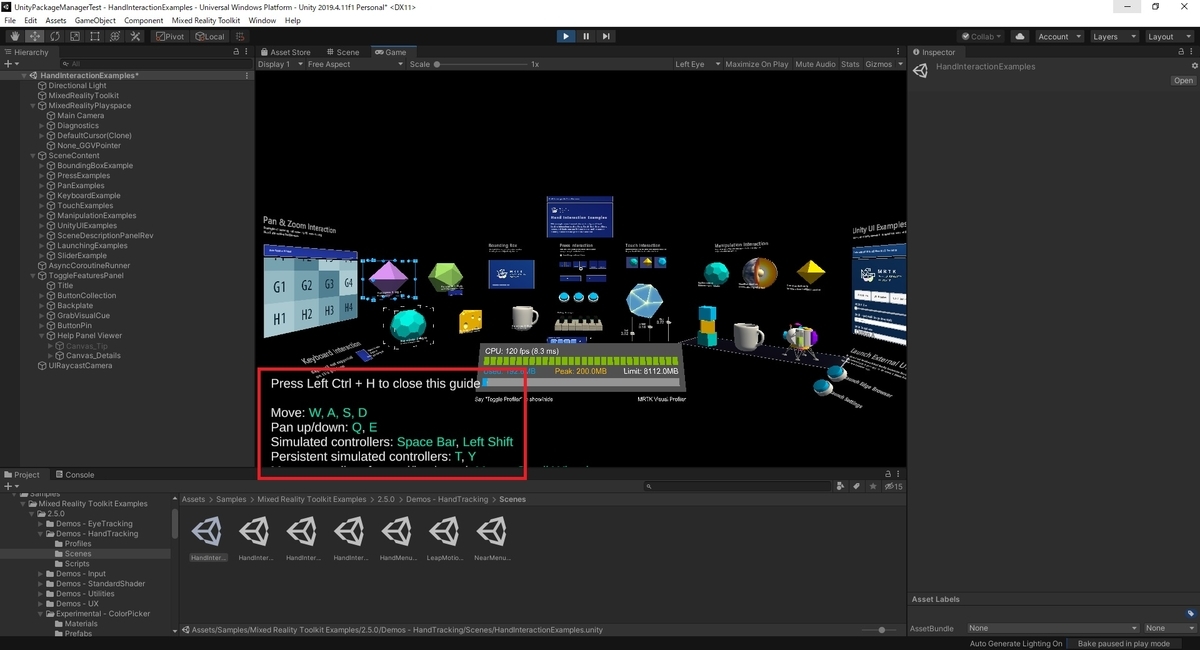Select the Transform tool in toolbar
The height and width of the screenshot is (650, 1200).
(x=115, y=36)
